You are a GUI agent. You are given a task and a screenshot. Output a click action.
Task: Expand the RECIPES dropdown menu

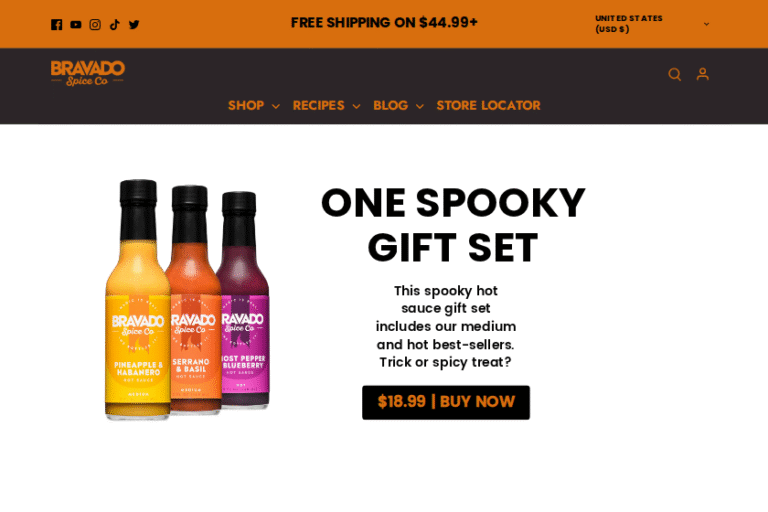(326, 105)
